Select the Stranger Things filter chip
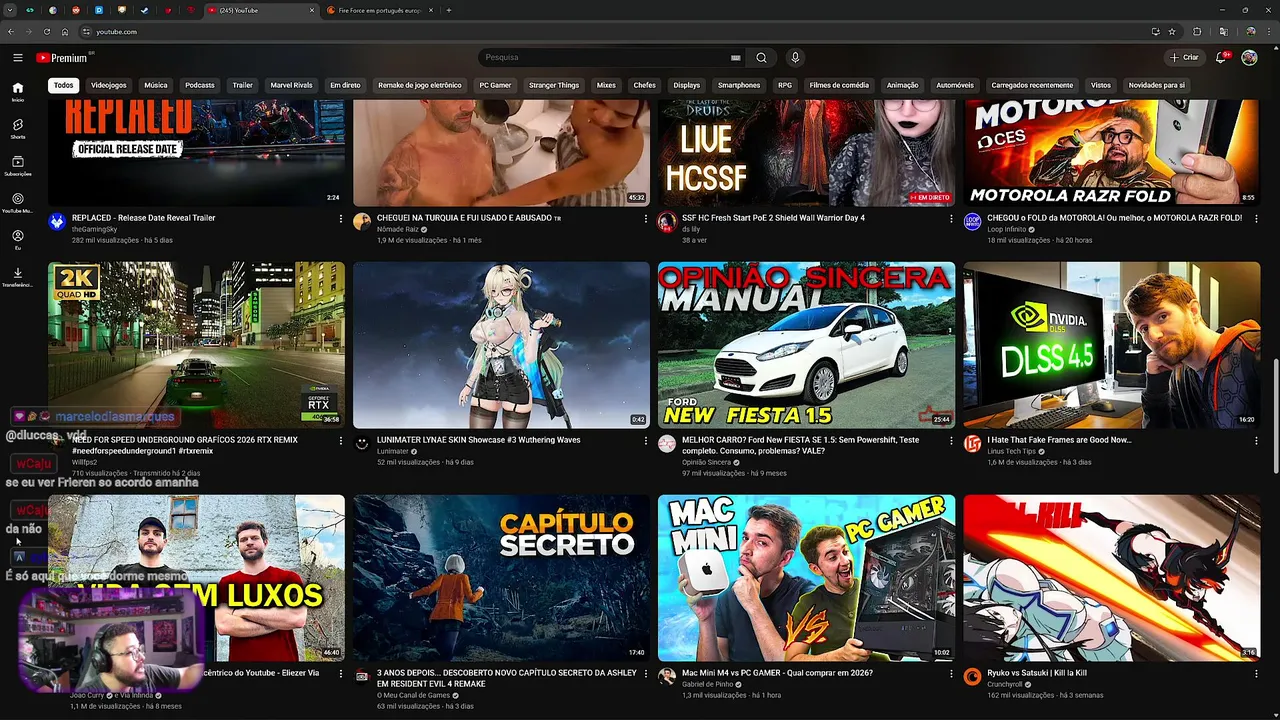This screenshot has width=1280, height=720. pyautogui.click(x=554, y=85)
